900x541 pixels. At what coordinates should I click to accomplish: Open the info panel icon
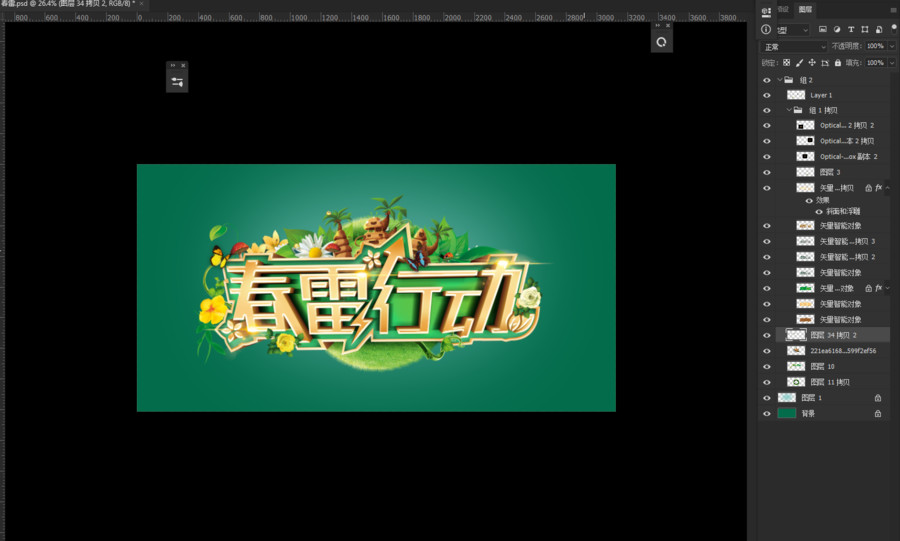(766, 29)
